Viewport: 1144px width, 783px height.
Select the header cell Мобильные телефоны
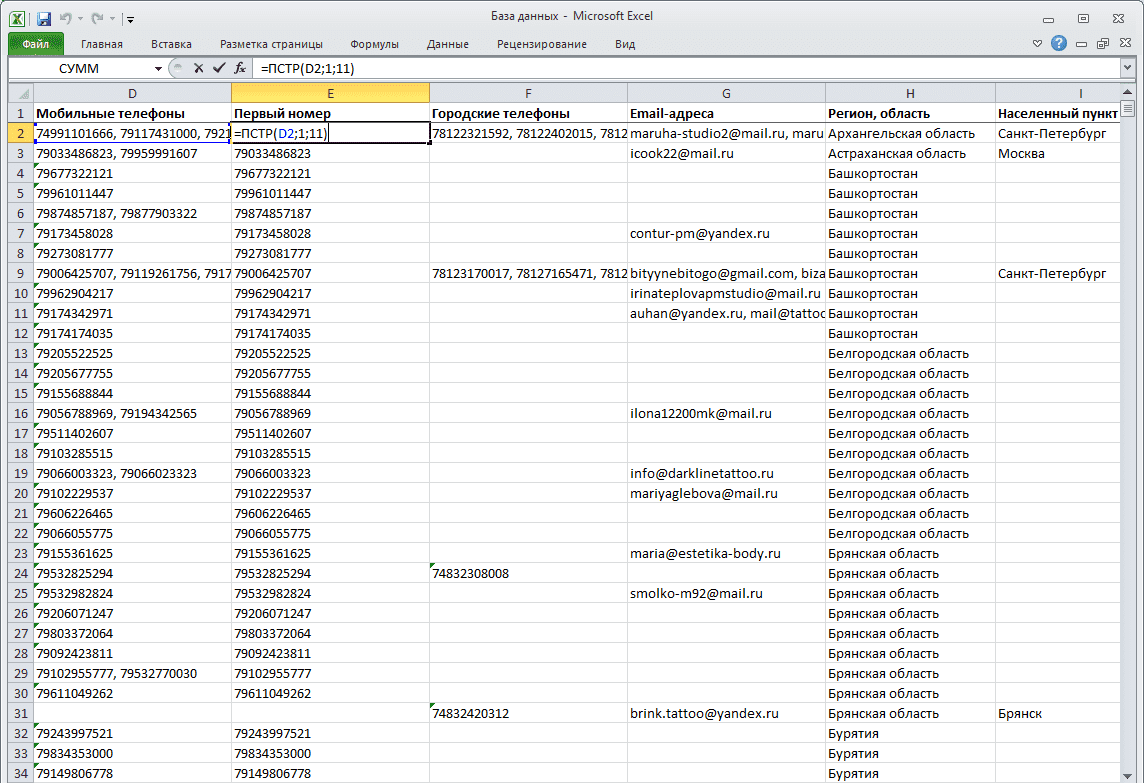[x=132, y=113]
